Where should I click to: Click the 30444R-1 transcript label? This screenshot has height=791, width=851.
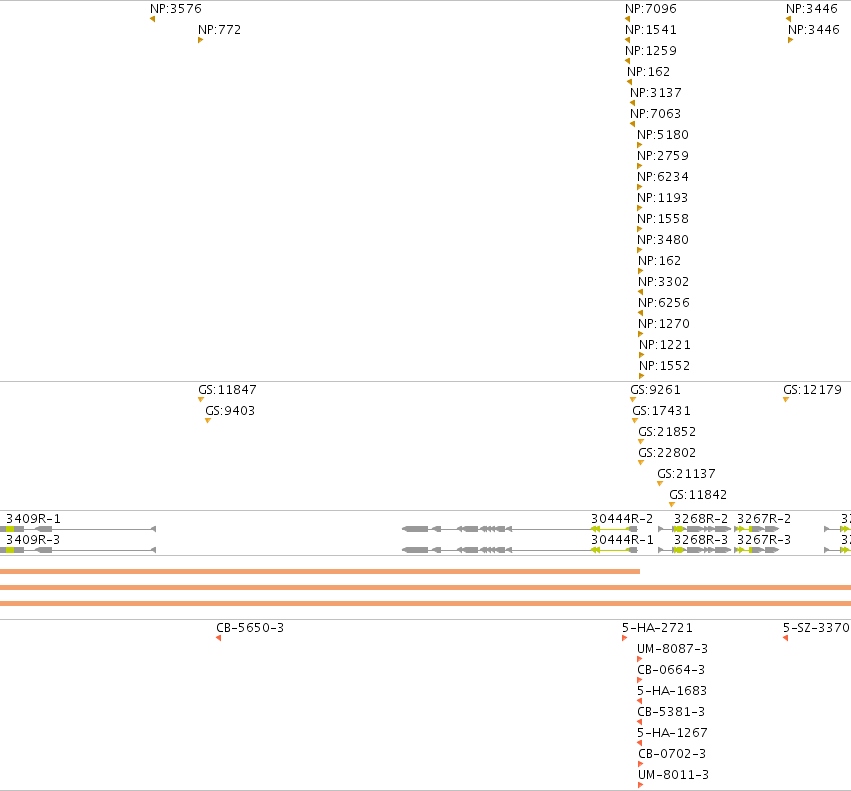[x=622, y=540]
